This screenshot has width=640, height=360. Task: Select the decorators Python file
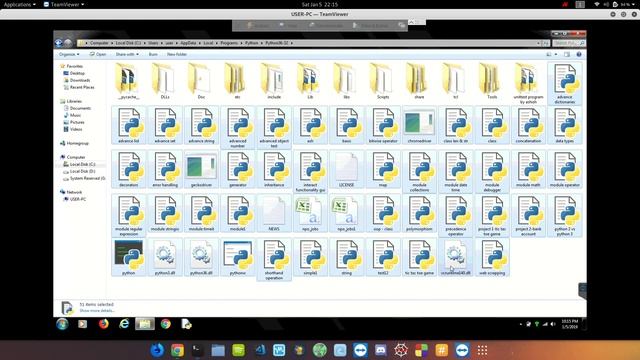[x=129, y=169]
